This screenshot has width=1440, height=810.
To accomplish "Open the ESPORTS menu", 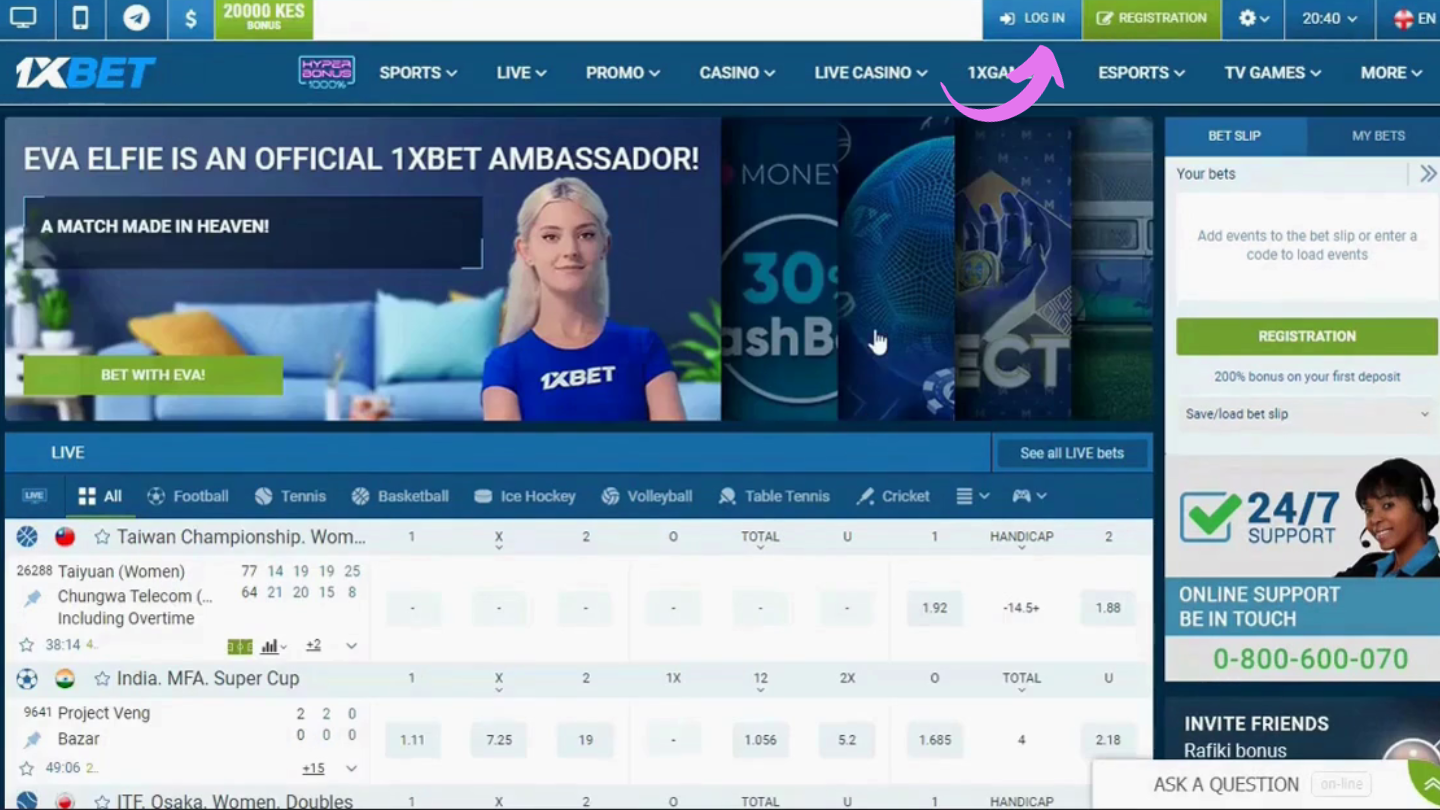I will (x=1141, y=73).
